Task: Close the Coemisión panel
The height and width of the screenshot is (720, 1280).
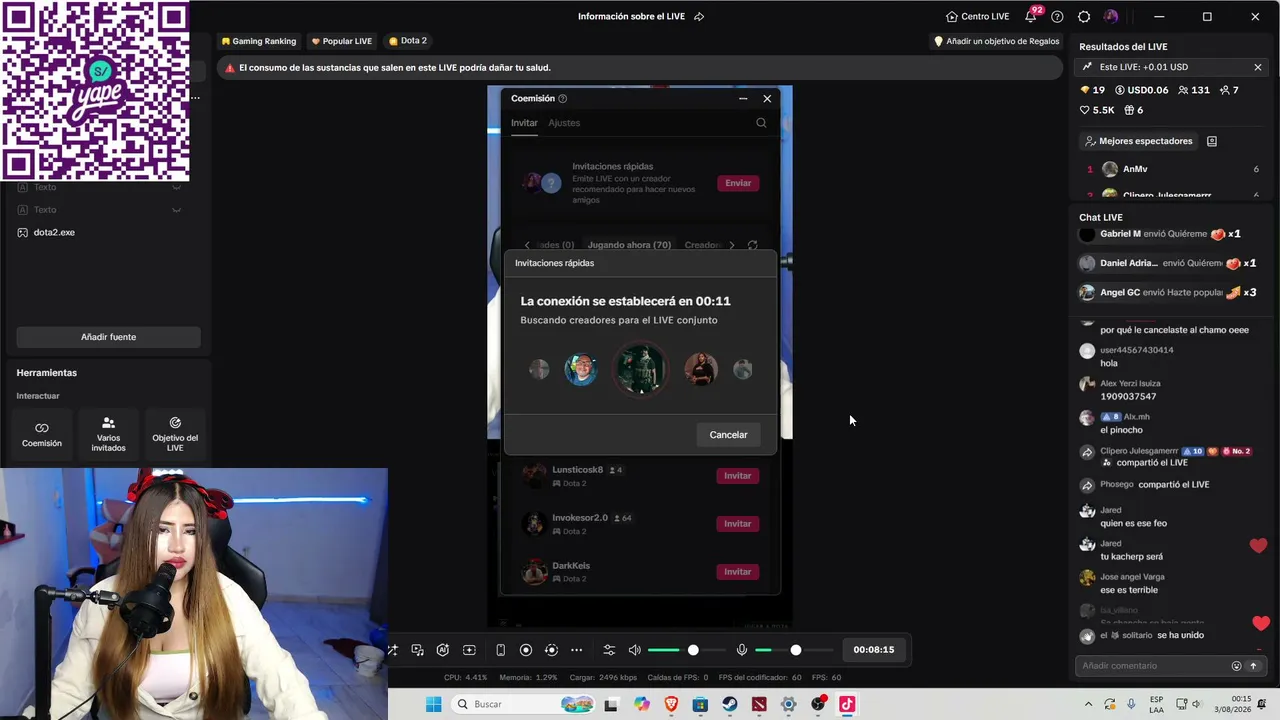Action: click(767, 98)
